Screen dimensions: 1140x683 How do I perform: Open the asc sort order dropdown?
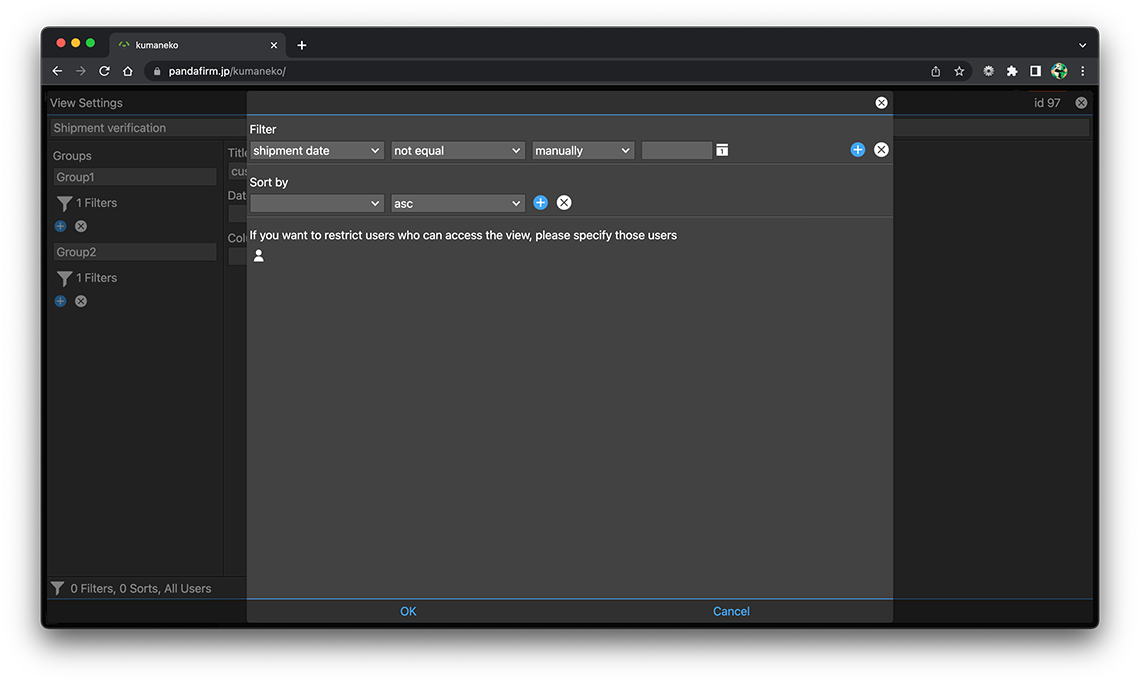[x=457, y=204]
